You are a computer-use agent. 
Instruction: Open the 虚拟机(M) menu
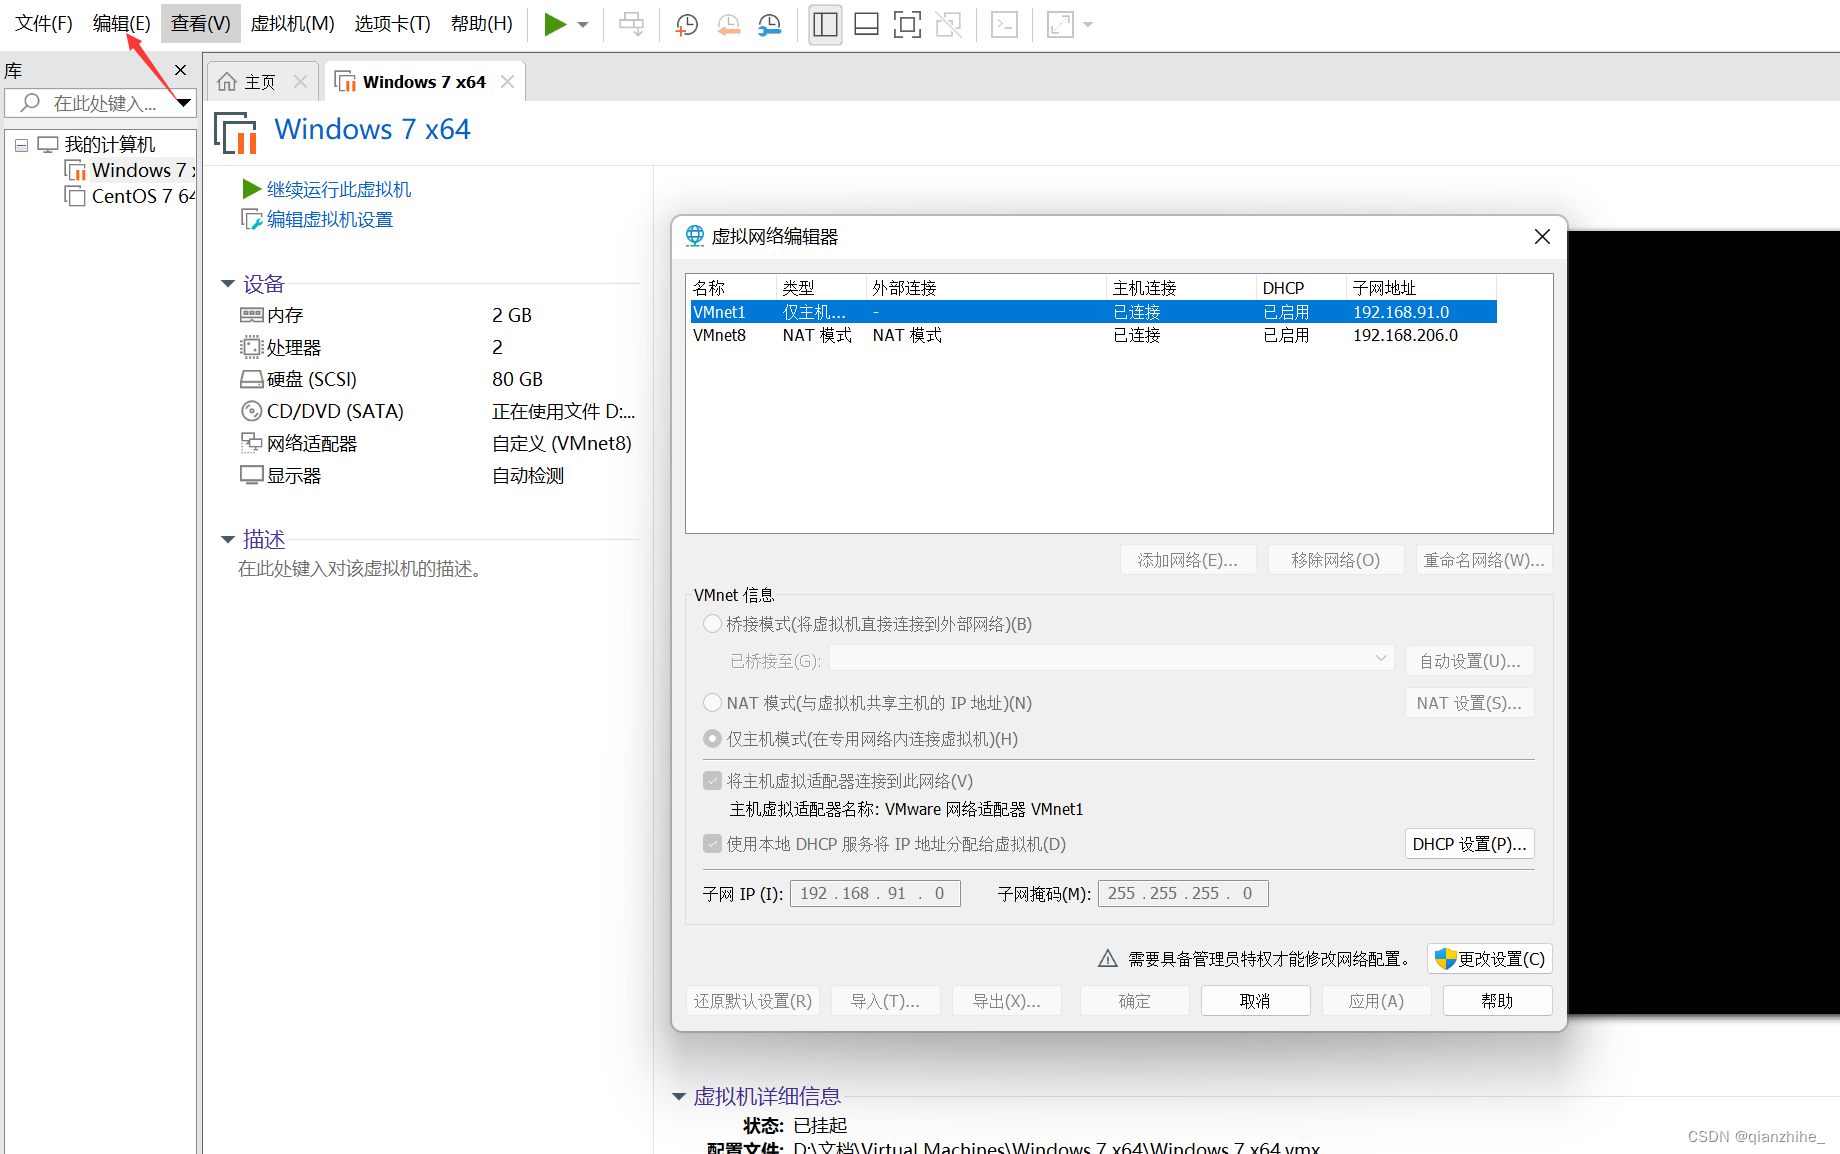292,23
